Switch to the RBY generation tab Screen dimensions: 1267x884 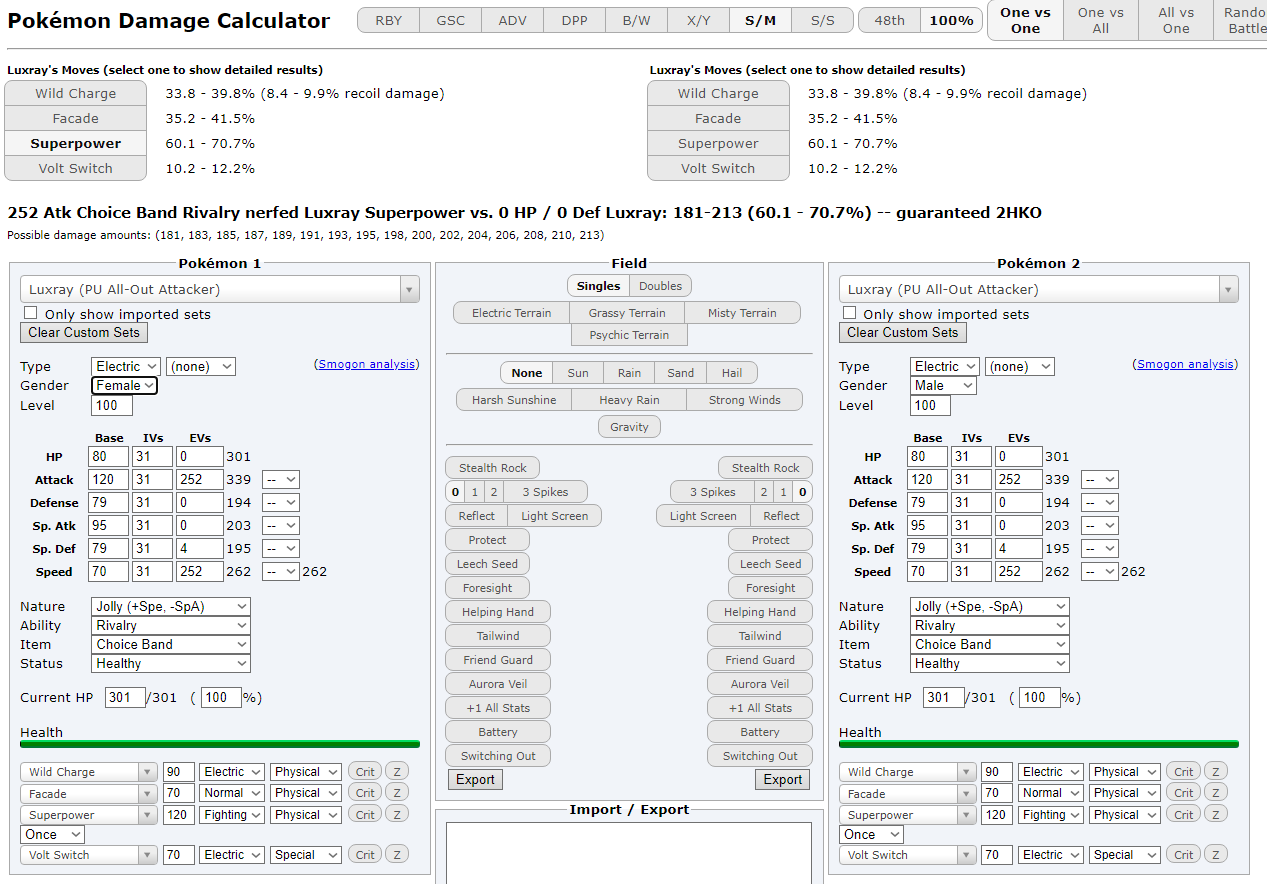click(389, 20)
